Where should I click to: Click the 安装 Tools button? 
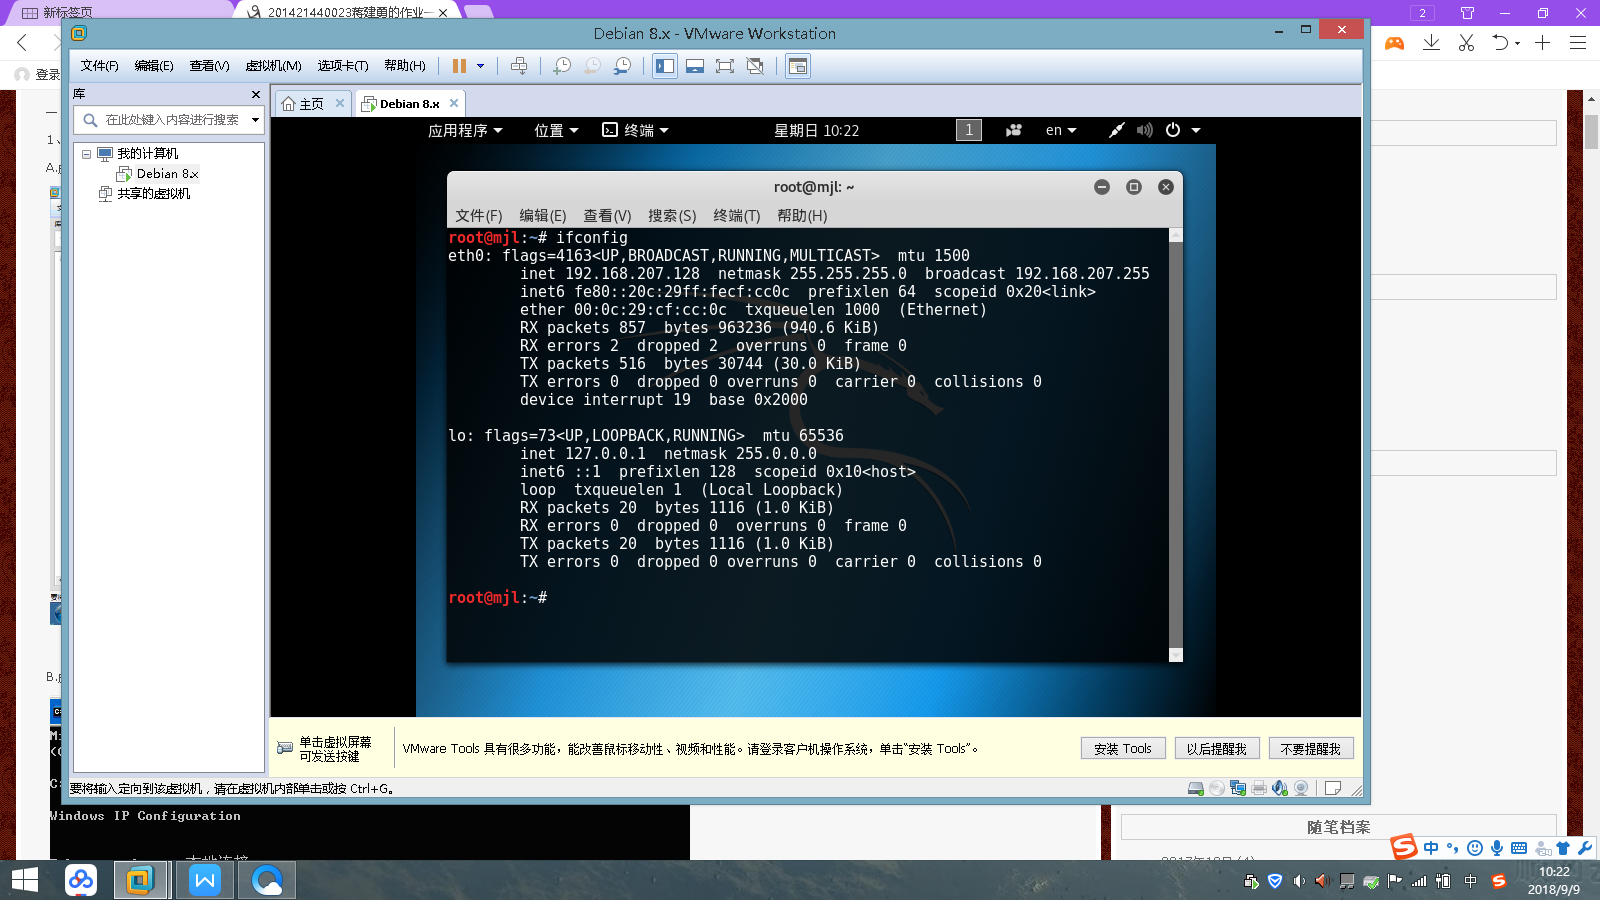[x=1123, y=749]
